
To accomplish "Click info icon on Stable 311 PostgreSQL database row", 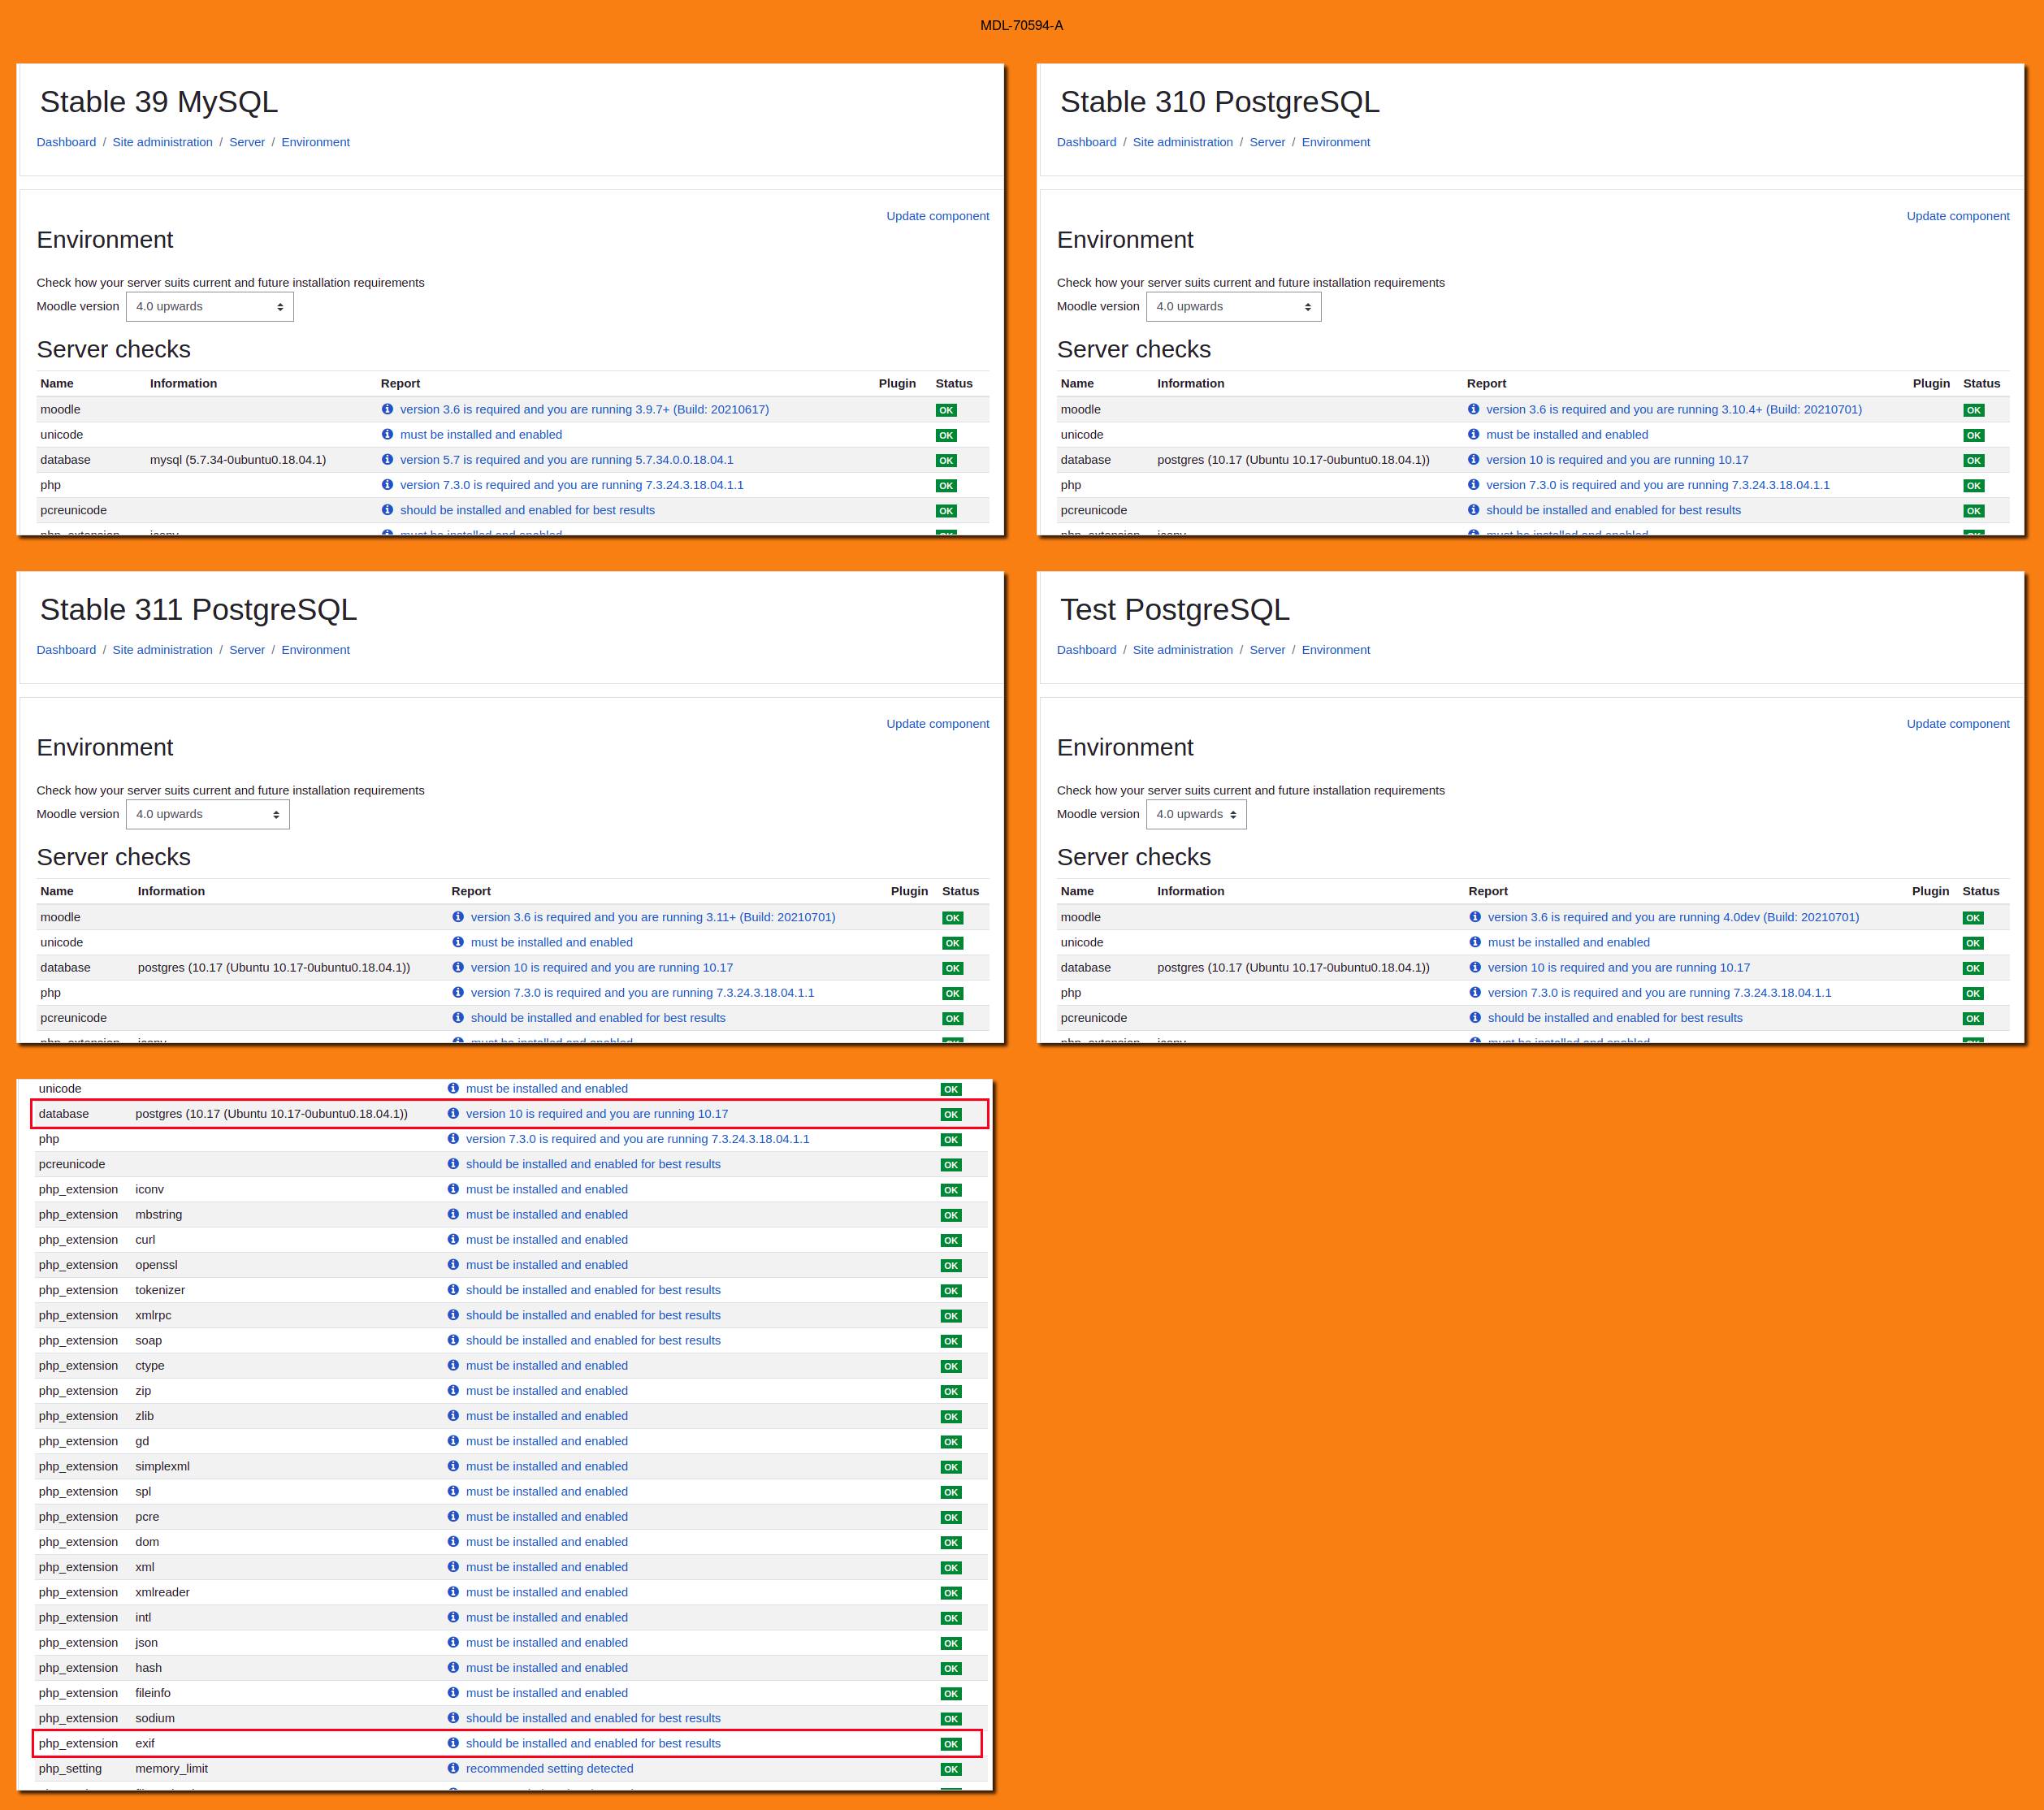I will (x=458, y=967).
